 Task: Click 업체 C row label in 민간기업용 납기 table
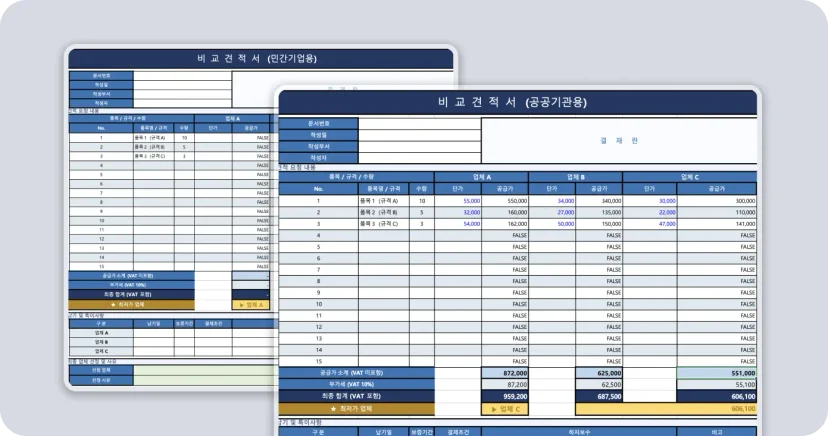pos(101,351)
